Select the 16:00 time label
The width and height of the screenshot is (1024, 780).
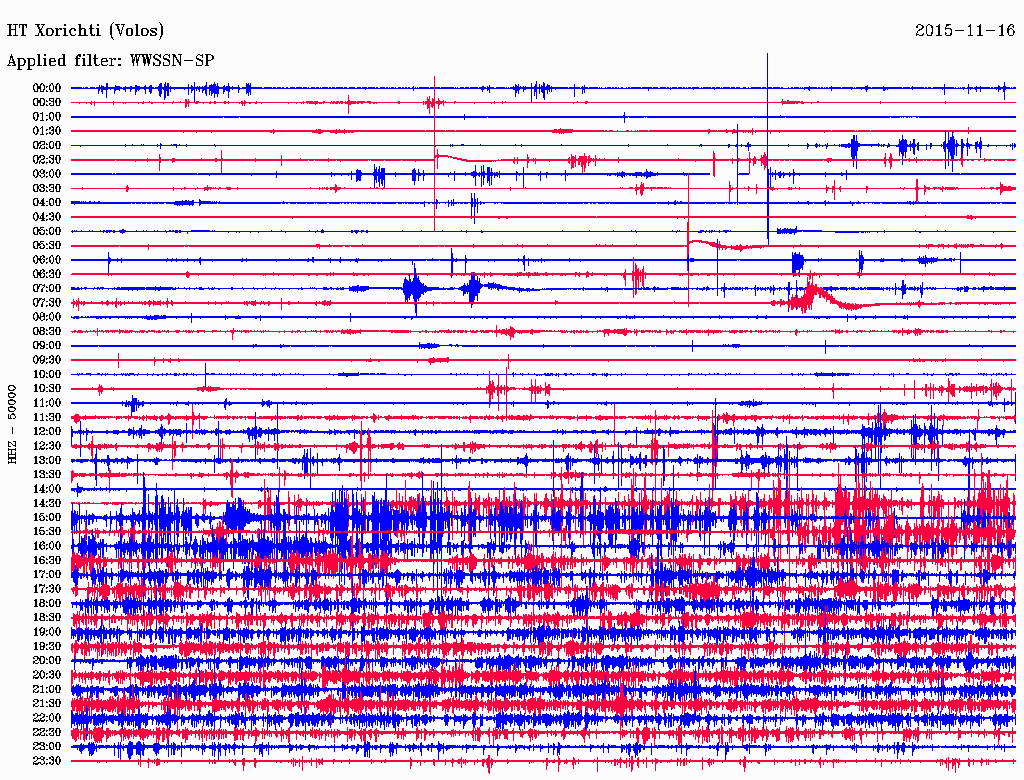pos(47,546)
